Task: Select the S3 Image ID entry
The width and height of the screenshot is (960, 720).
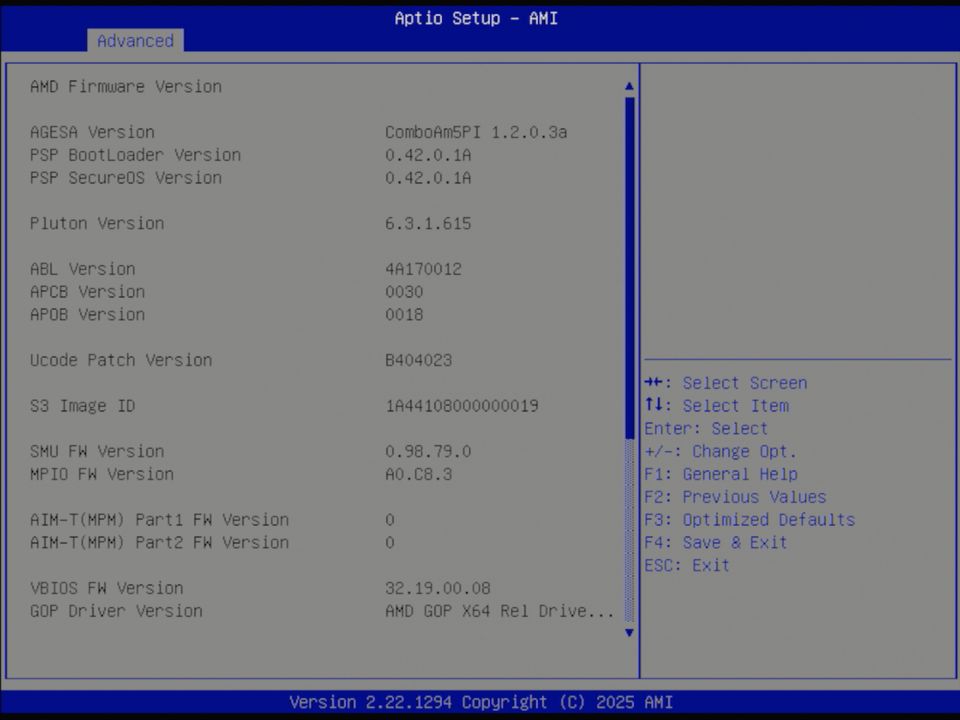Action: 82,405
